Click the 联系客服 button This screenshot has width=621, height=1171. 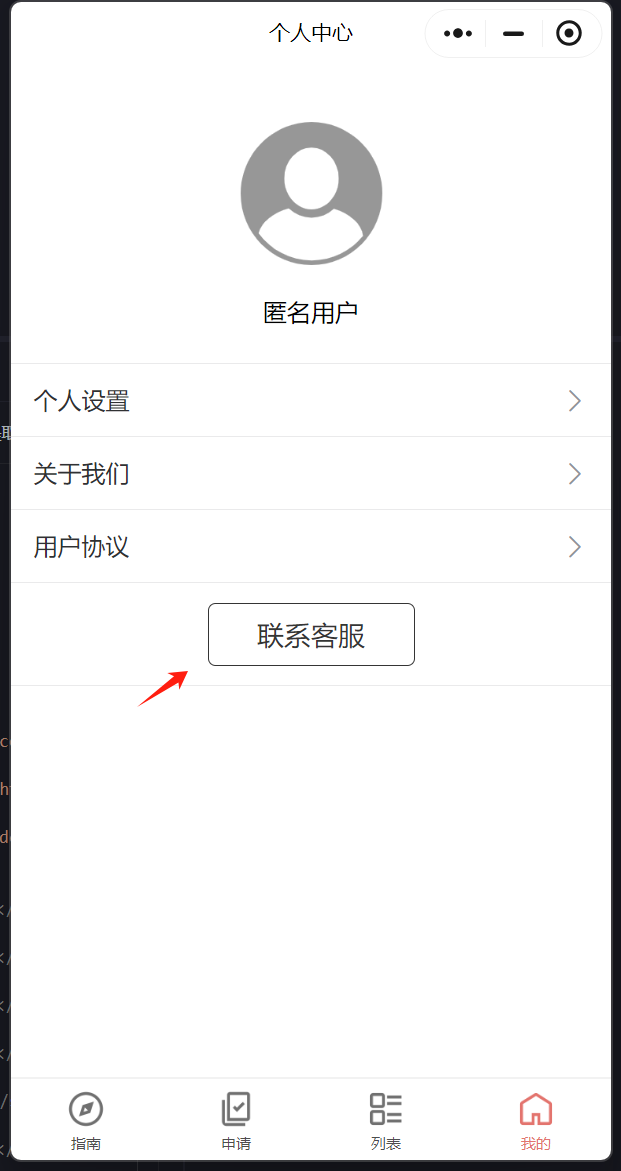tap(311, 635)
